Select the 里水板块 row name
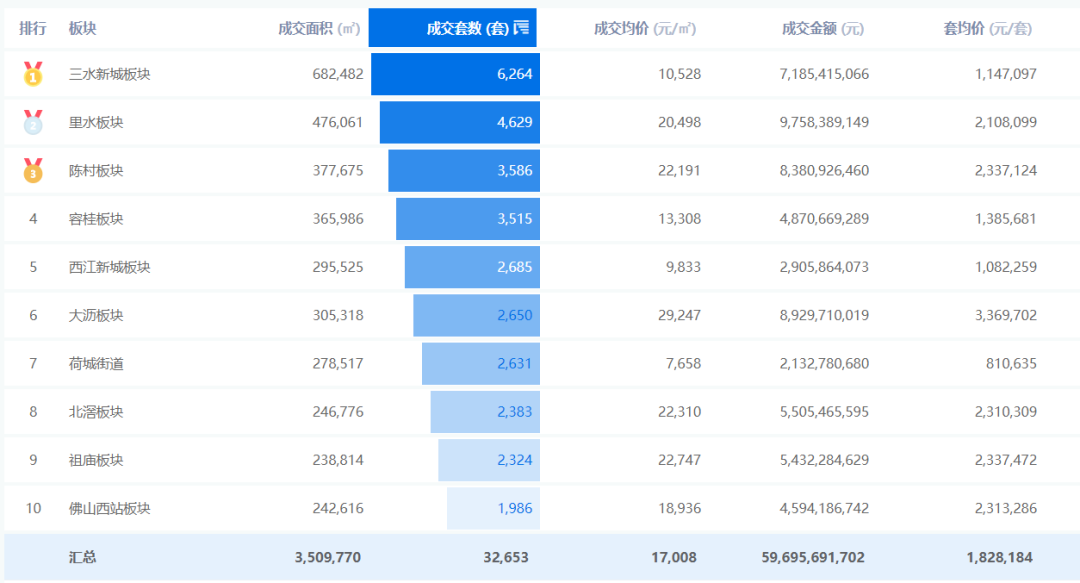The image size is (1080, 583). pyautogui.click(x=96, y=123)
